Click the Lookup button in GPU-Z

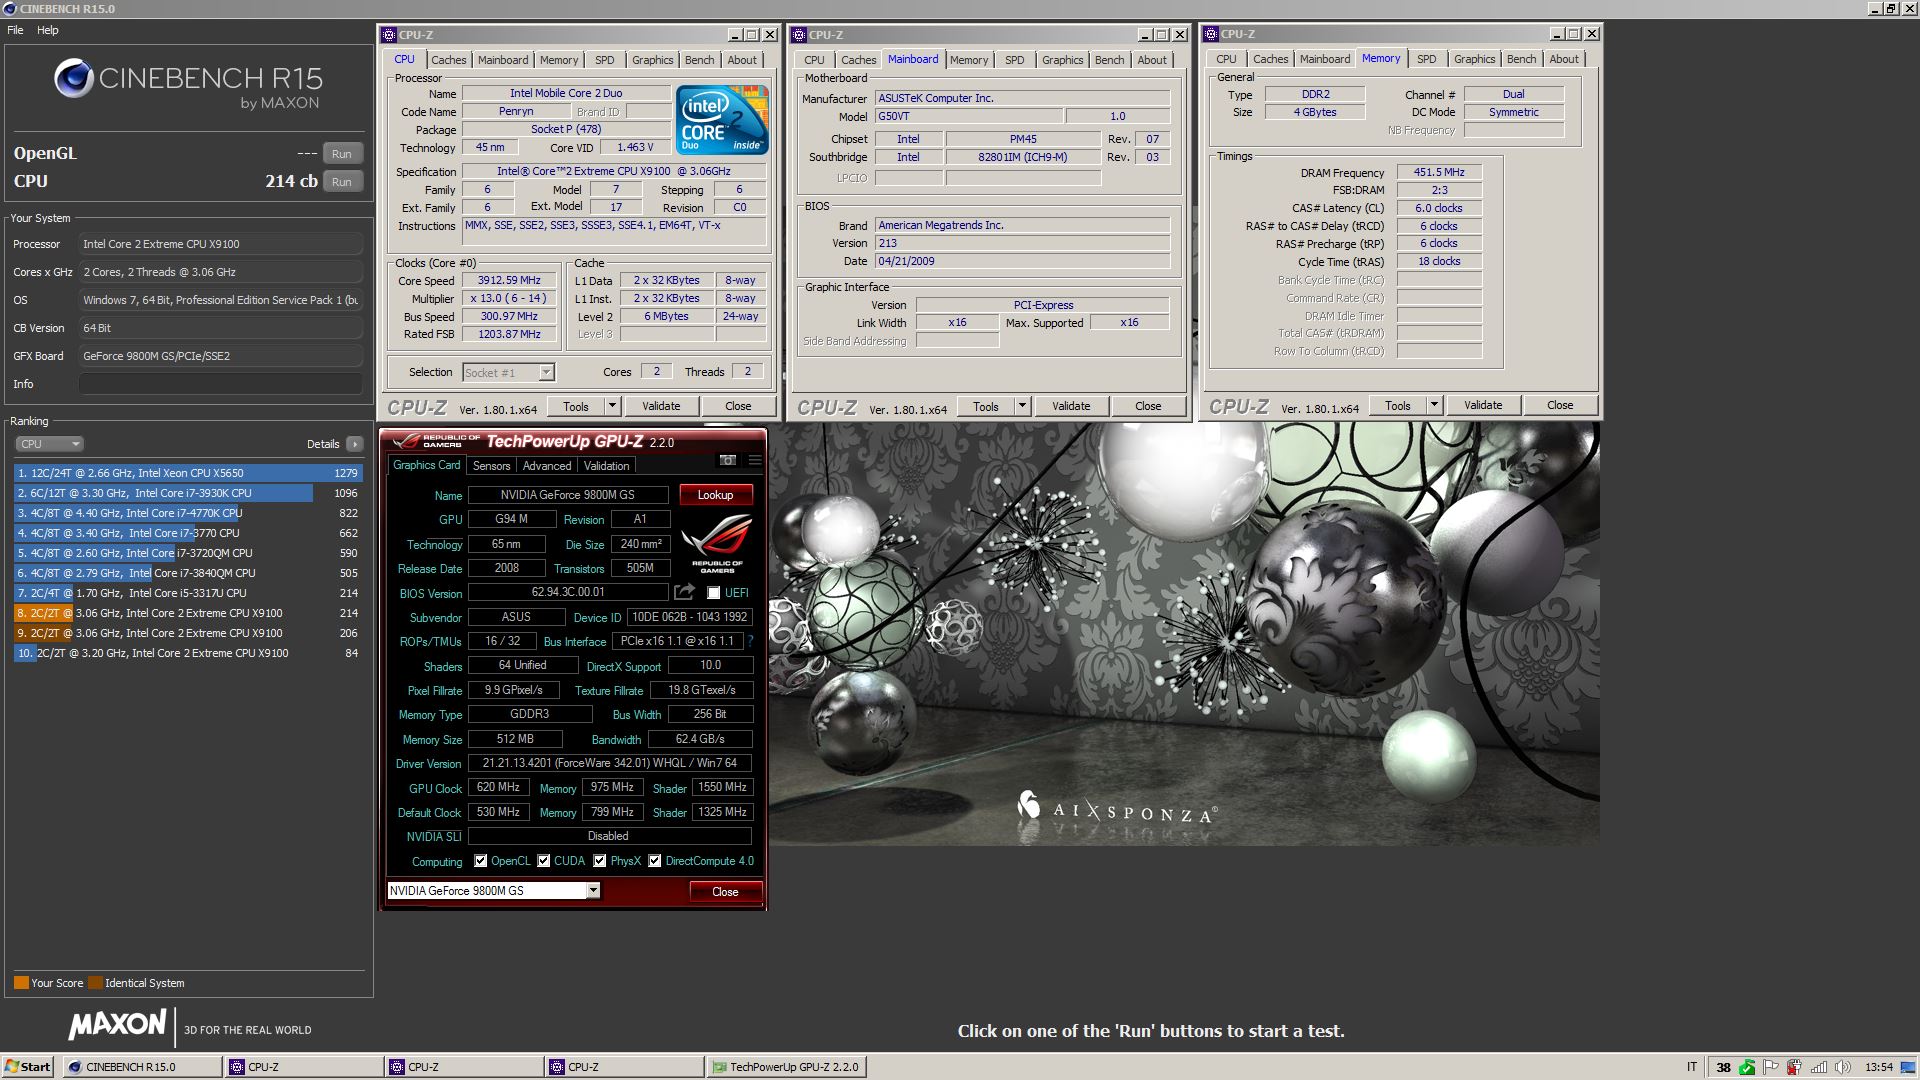(716, 495)
